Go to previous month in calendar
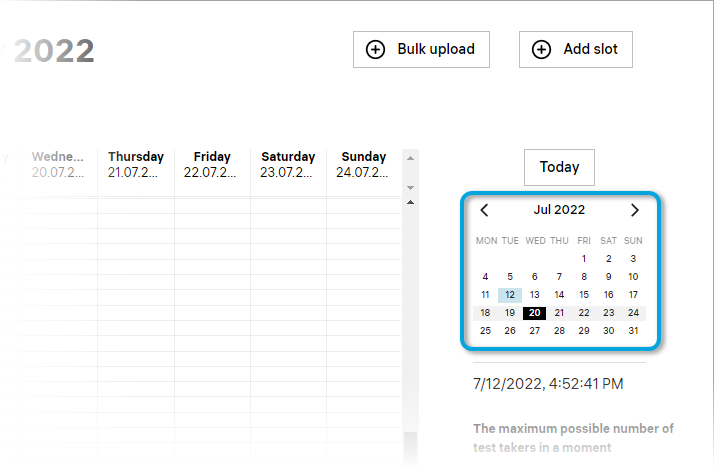This screenshot has height=469, width=714. 485,210
